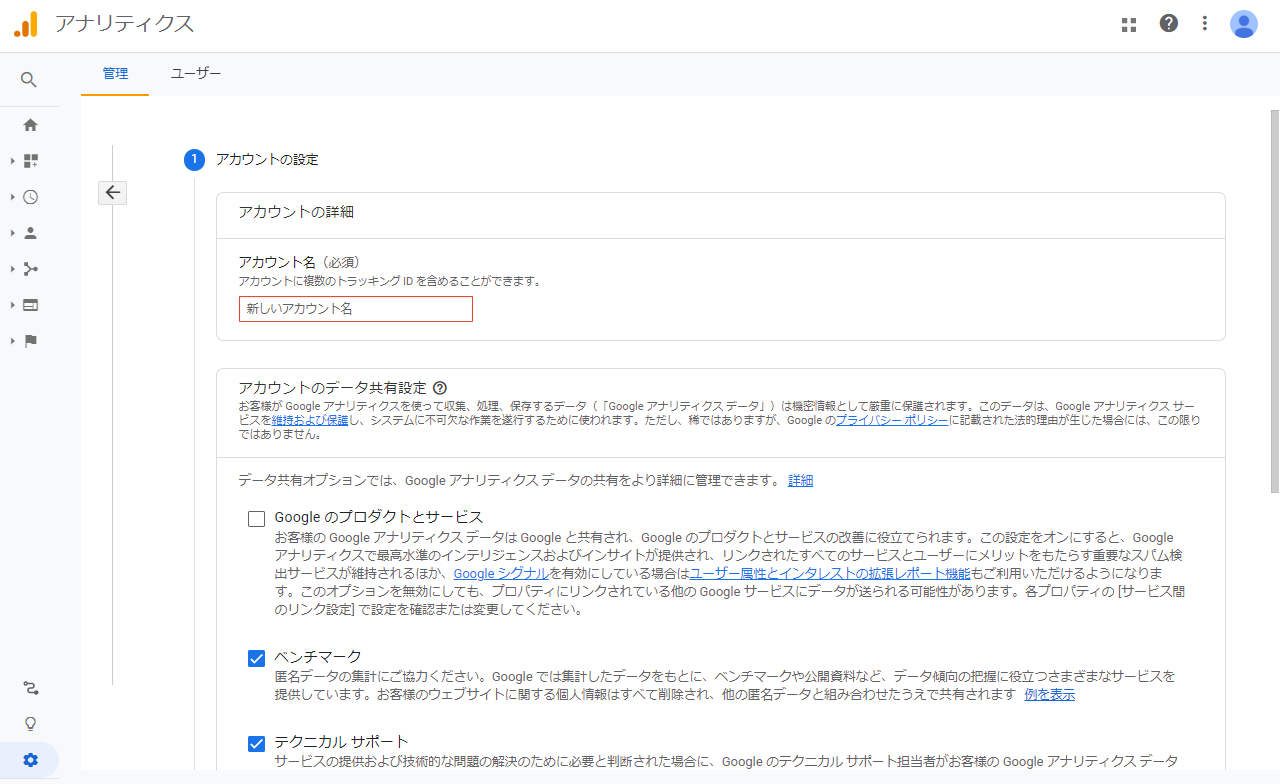1280x784 pixels.
Task: Go to Home via house icon
Action: 30,125
